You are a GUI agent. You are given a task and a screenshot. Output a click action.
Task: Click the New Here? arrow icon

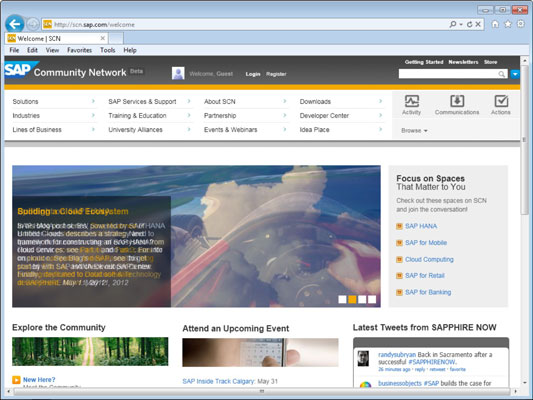click(16, 380)
